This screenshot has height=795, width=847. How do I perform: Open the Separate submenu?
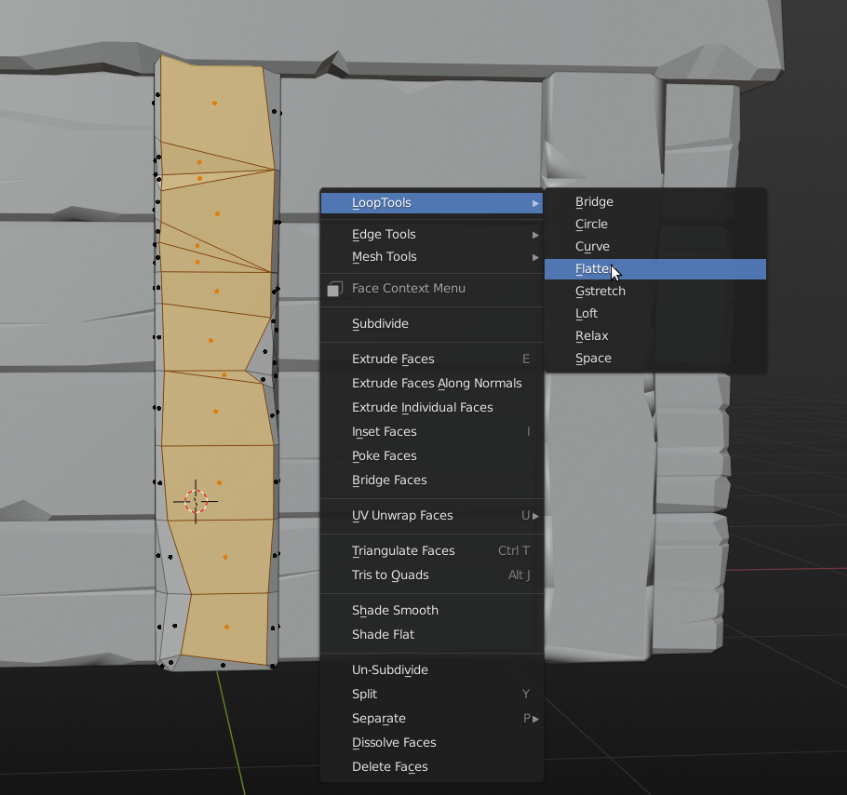pos(432,719)
